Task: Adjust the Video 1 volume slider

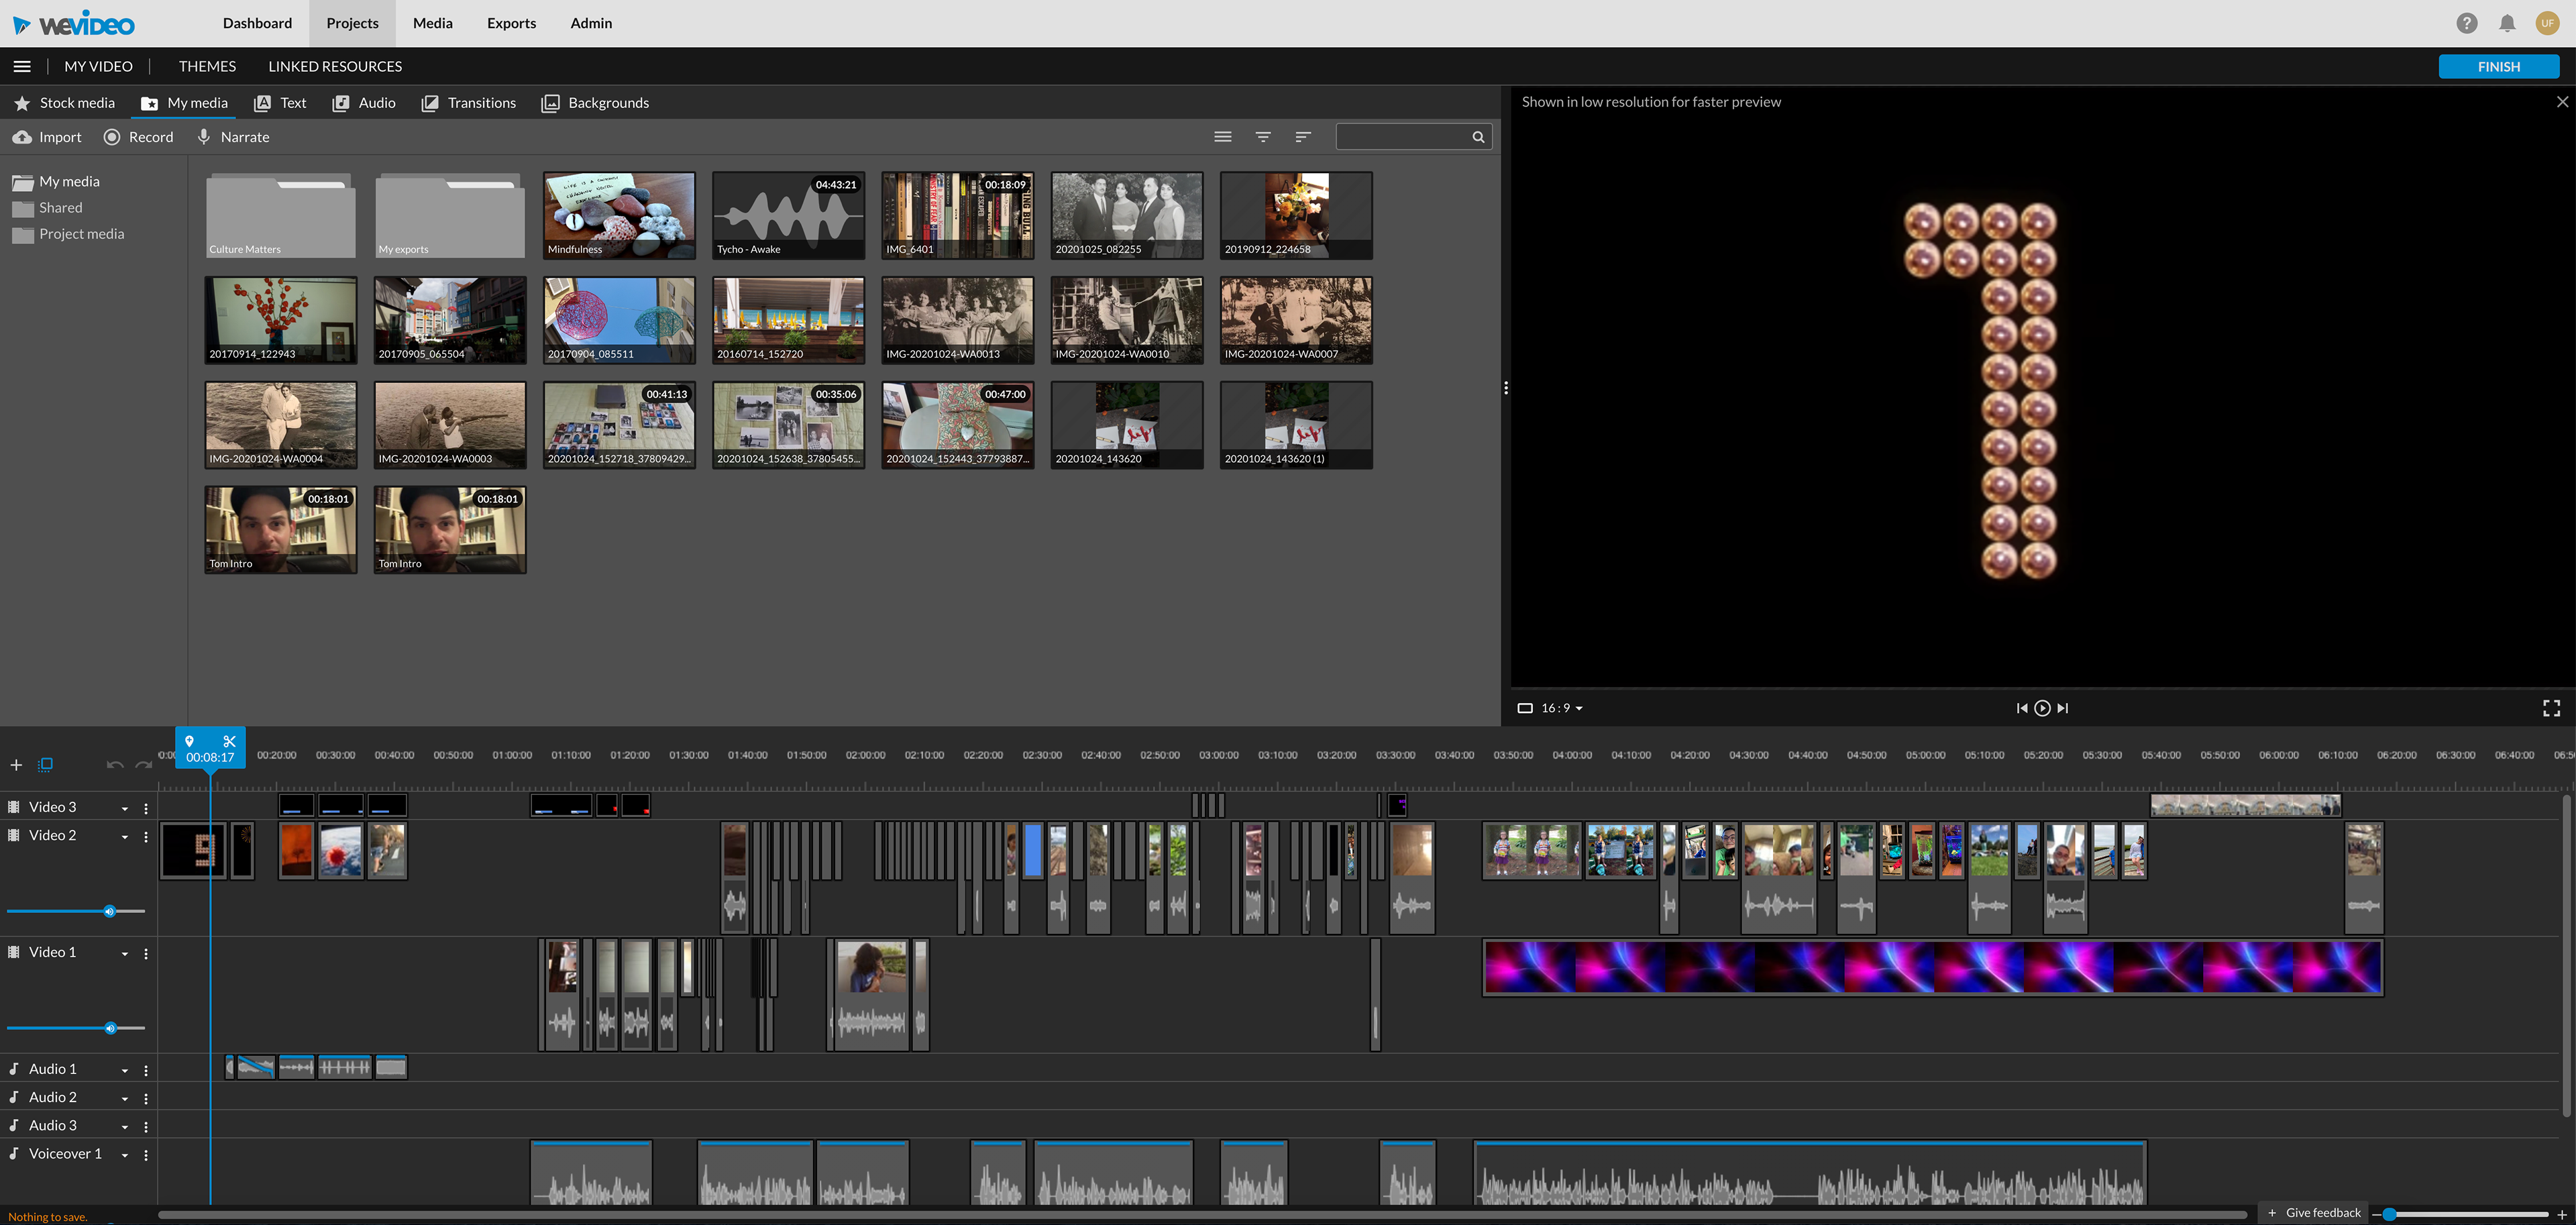Action: (x=110, y=1028)
